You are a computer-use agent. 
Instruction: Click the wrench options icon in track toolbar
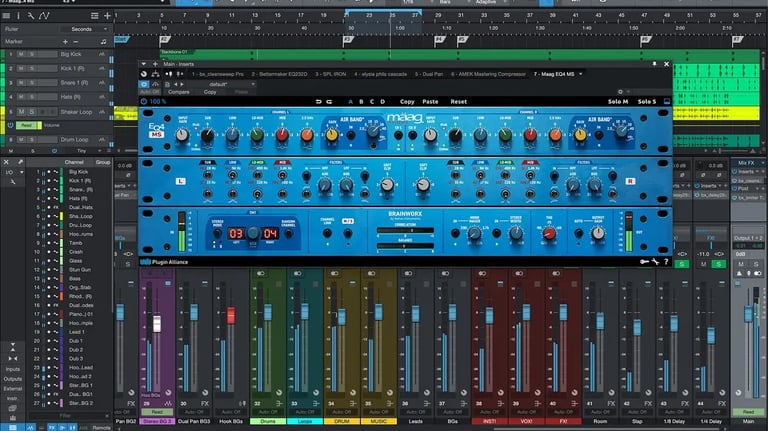tap(31, 16)
